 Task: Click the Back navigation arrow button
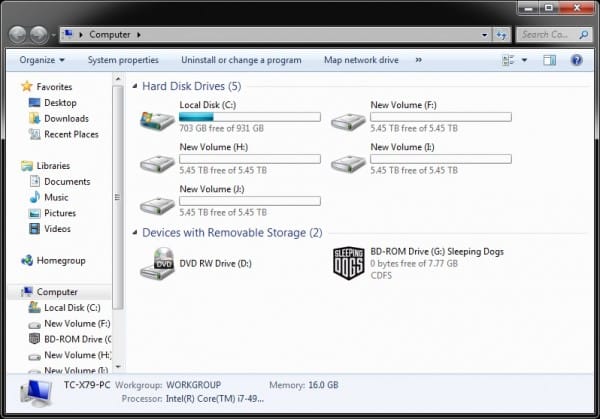[18, 35]
